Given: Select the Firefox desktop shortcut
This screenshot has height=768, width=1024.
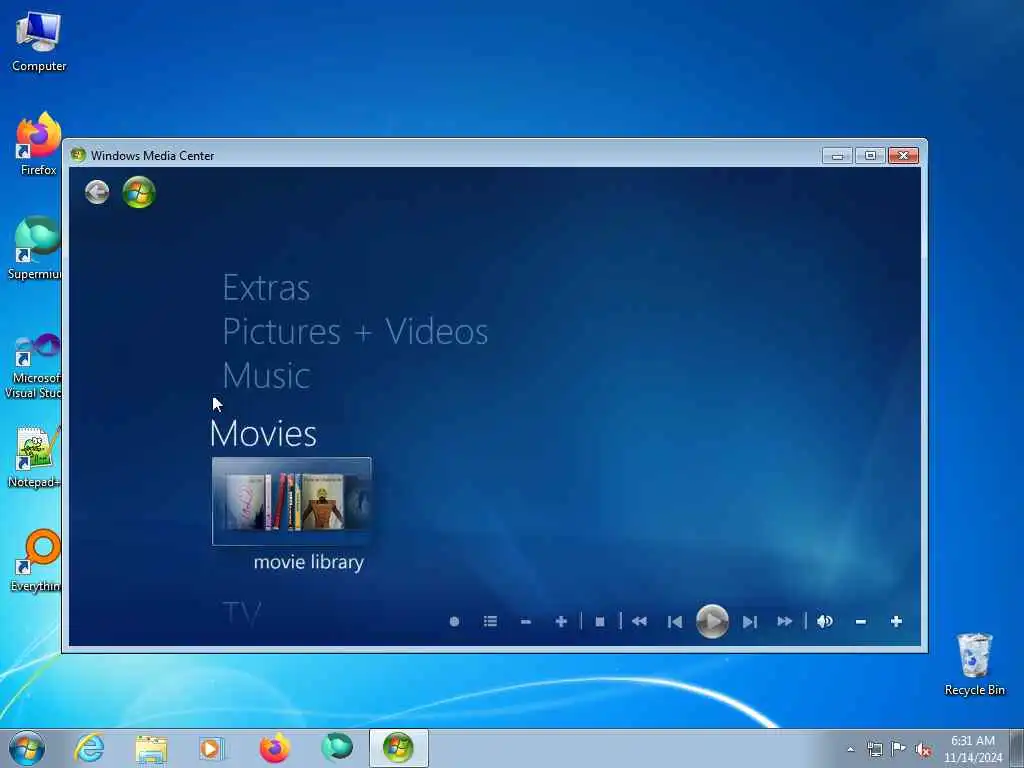Looking at the screenshot, I should (39, 144).
